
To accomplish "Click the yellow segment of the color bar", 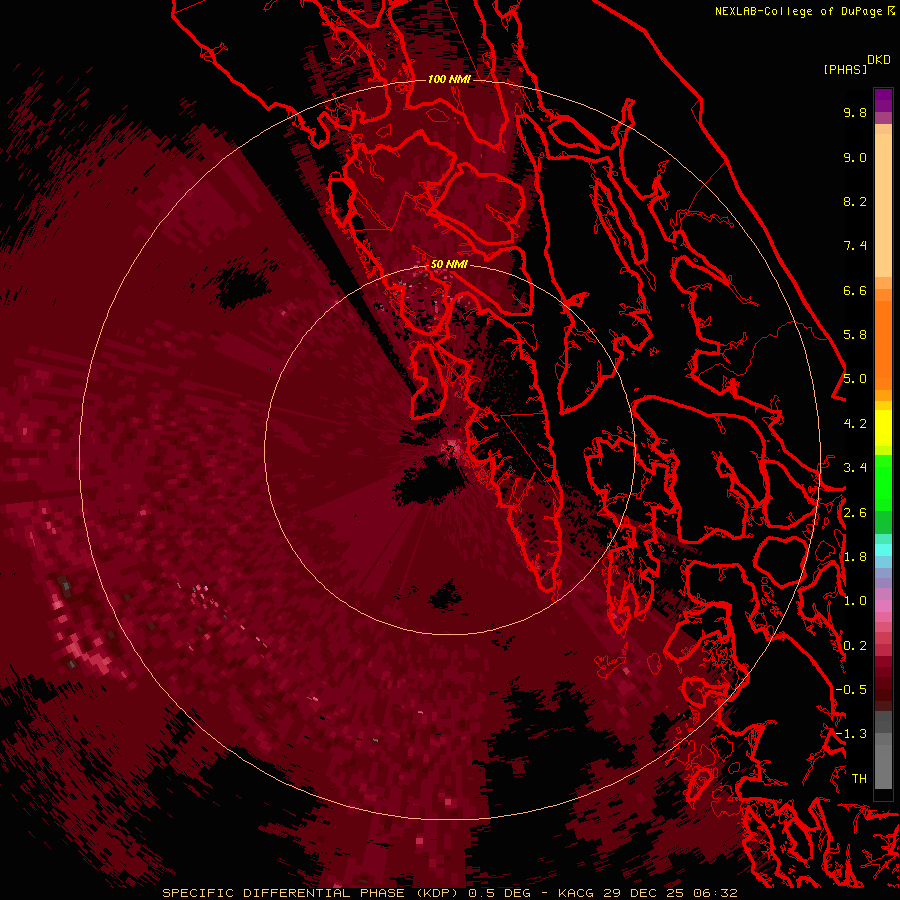I will (883, 428).
